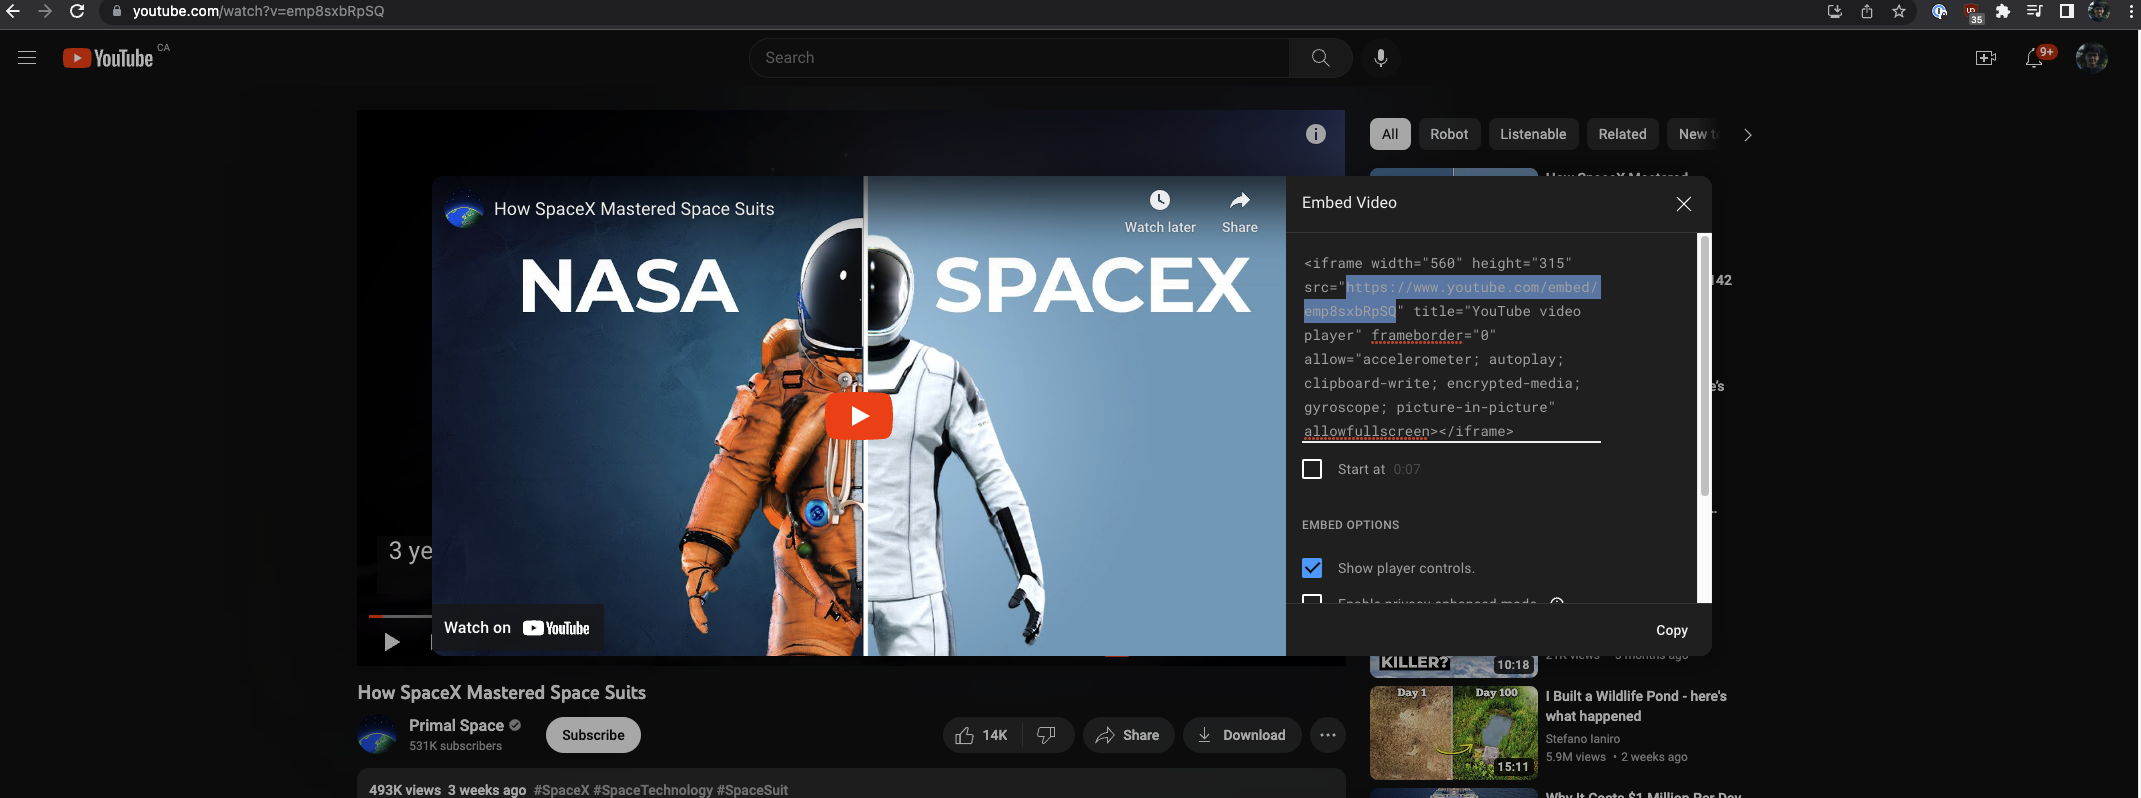Click the install app icon in the address bar
Screen dimensions: 2141x798
1834,11
